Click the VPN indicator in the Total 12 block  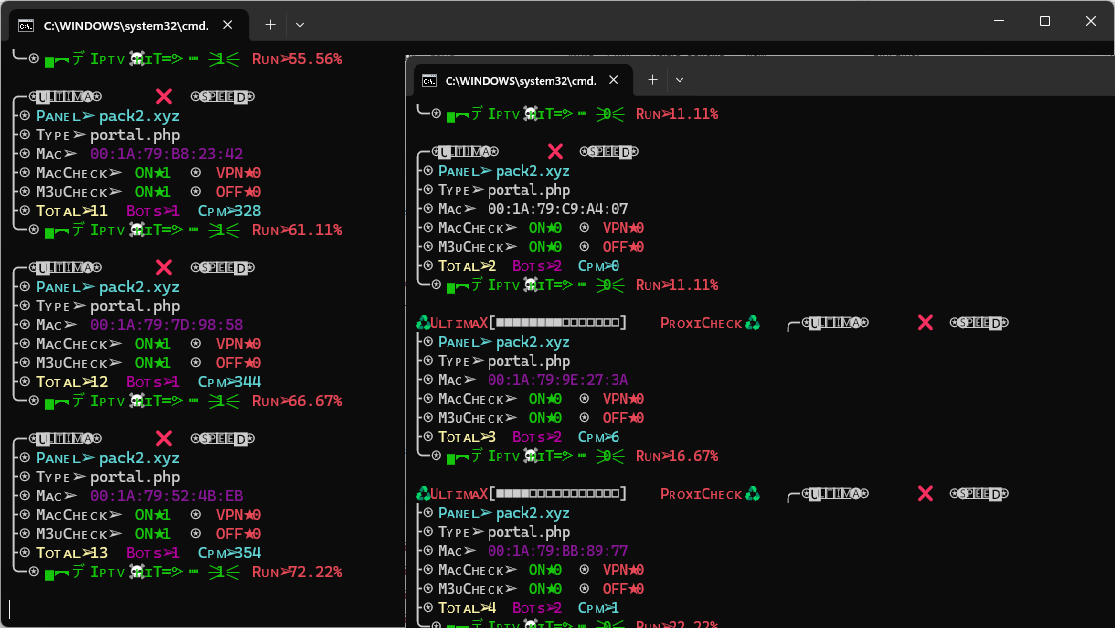pyautogui.click(x=238, y=344)
